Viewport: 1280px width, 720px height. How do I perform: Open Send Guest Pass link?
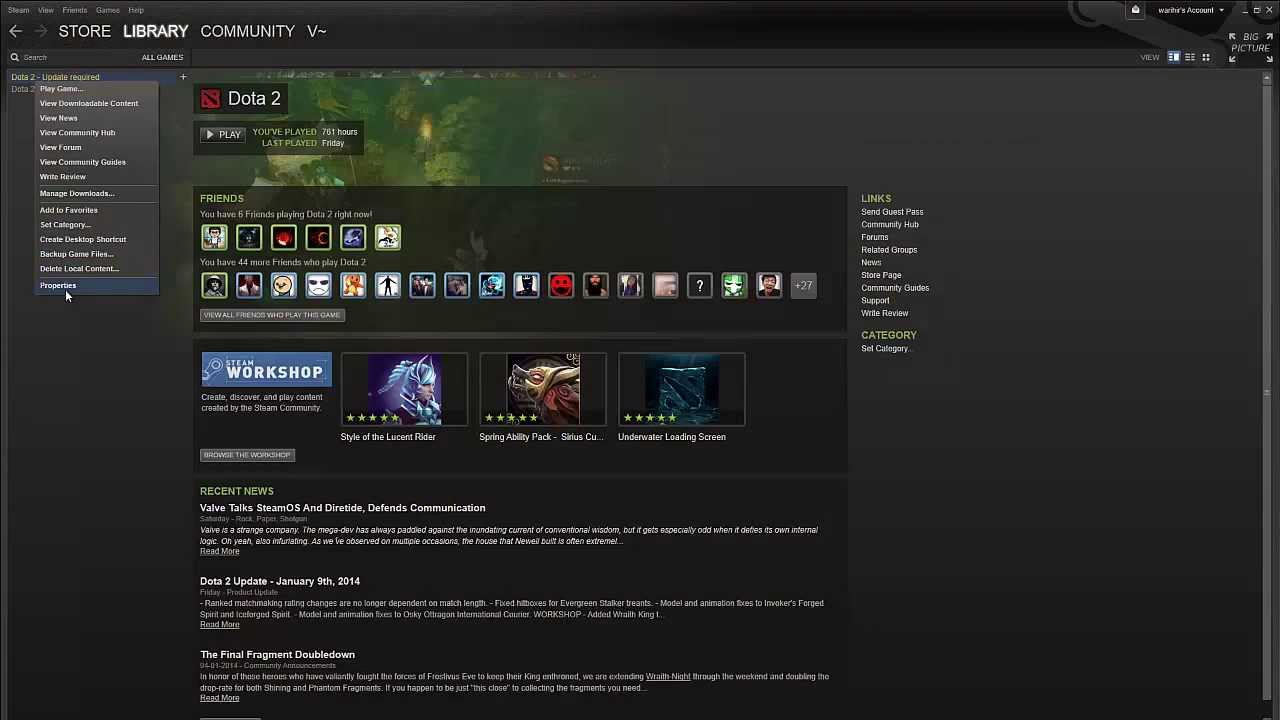click(x=892, y=212)
